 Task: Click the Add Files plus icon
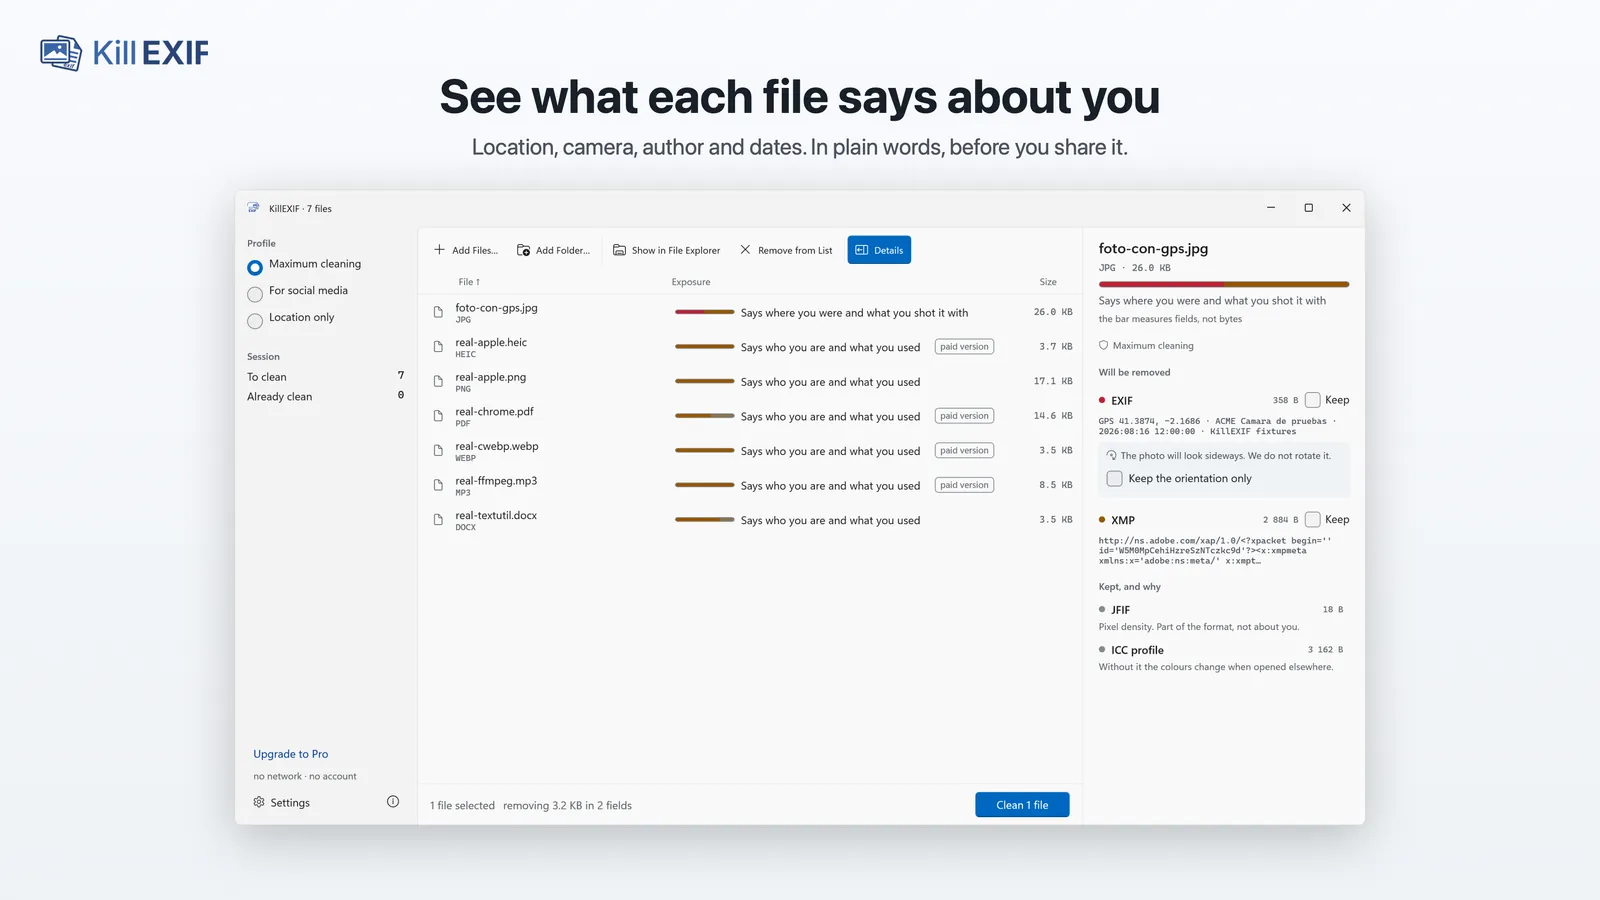click(x=439, y=250)
